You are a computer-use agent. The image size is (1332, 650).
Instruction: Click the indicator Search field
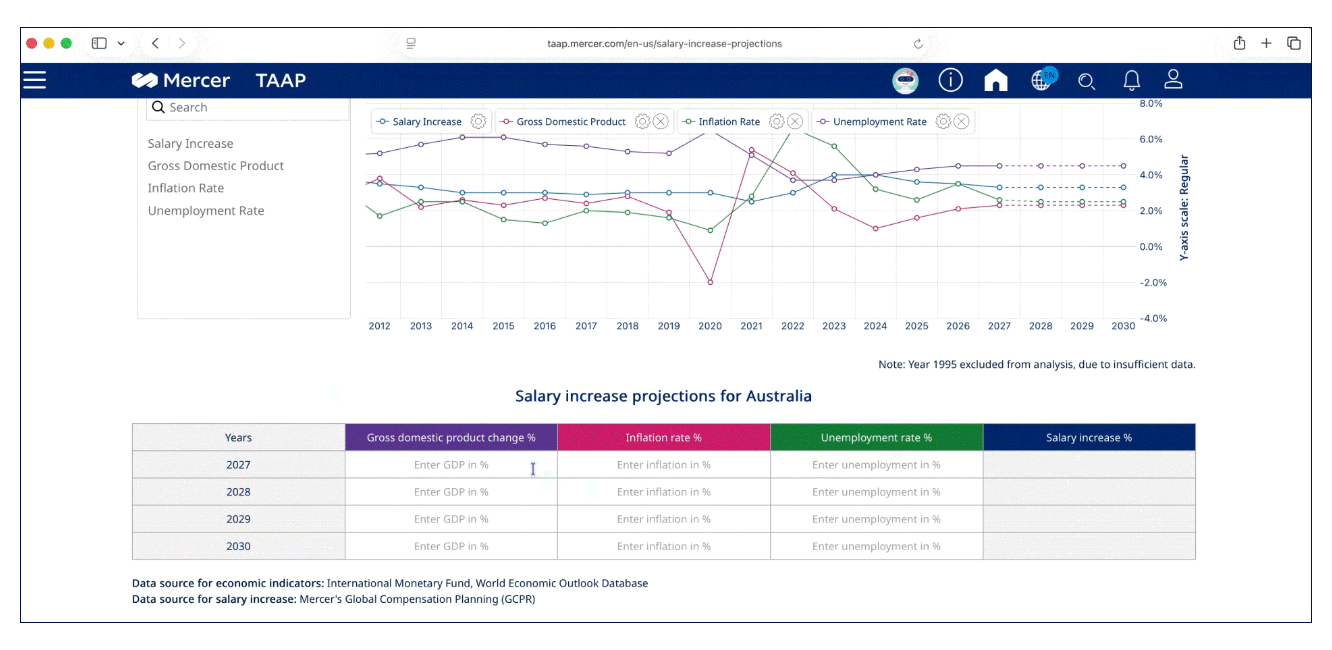[248, 107]
